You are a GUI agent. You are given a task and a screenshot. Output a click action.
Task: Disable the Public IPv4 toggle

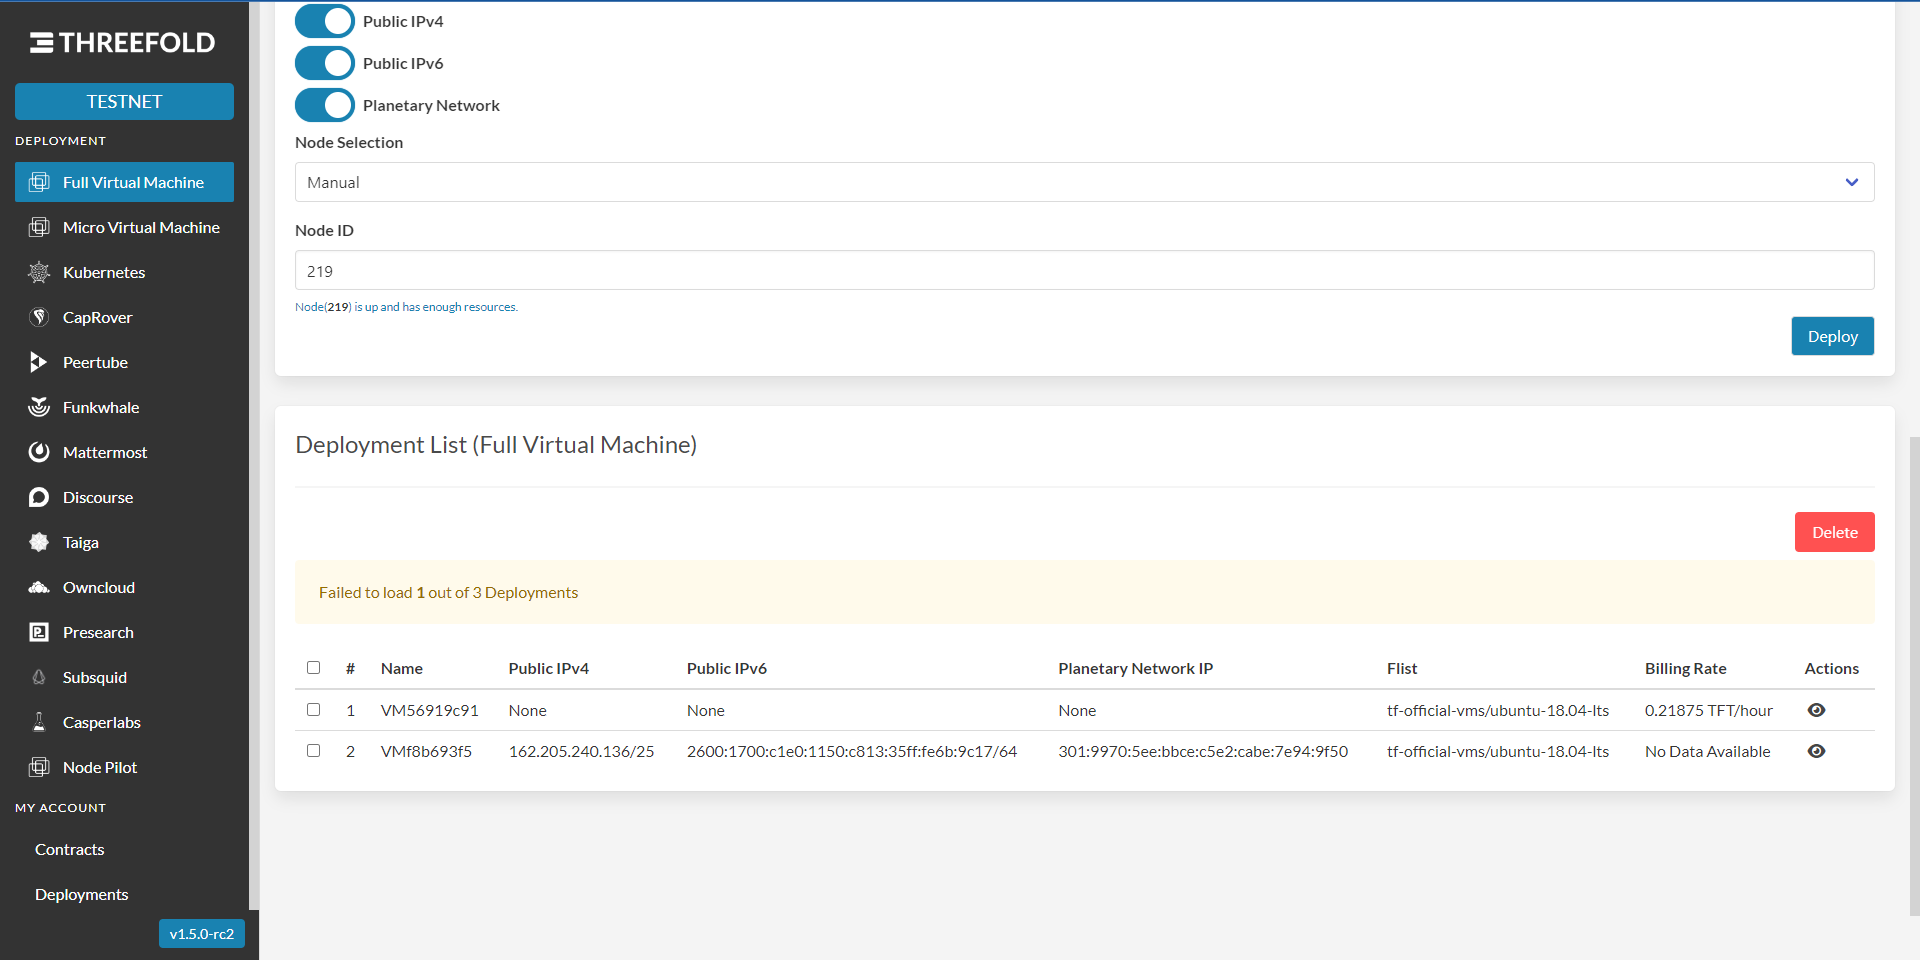[x=324, y=21]
